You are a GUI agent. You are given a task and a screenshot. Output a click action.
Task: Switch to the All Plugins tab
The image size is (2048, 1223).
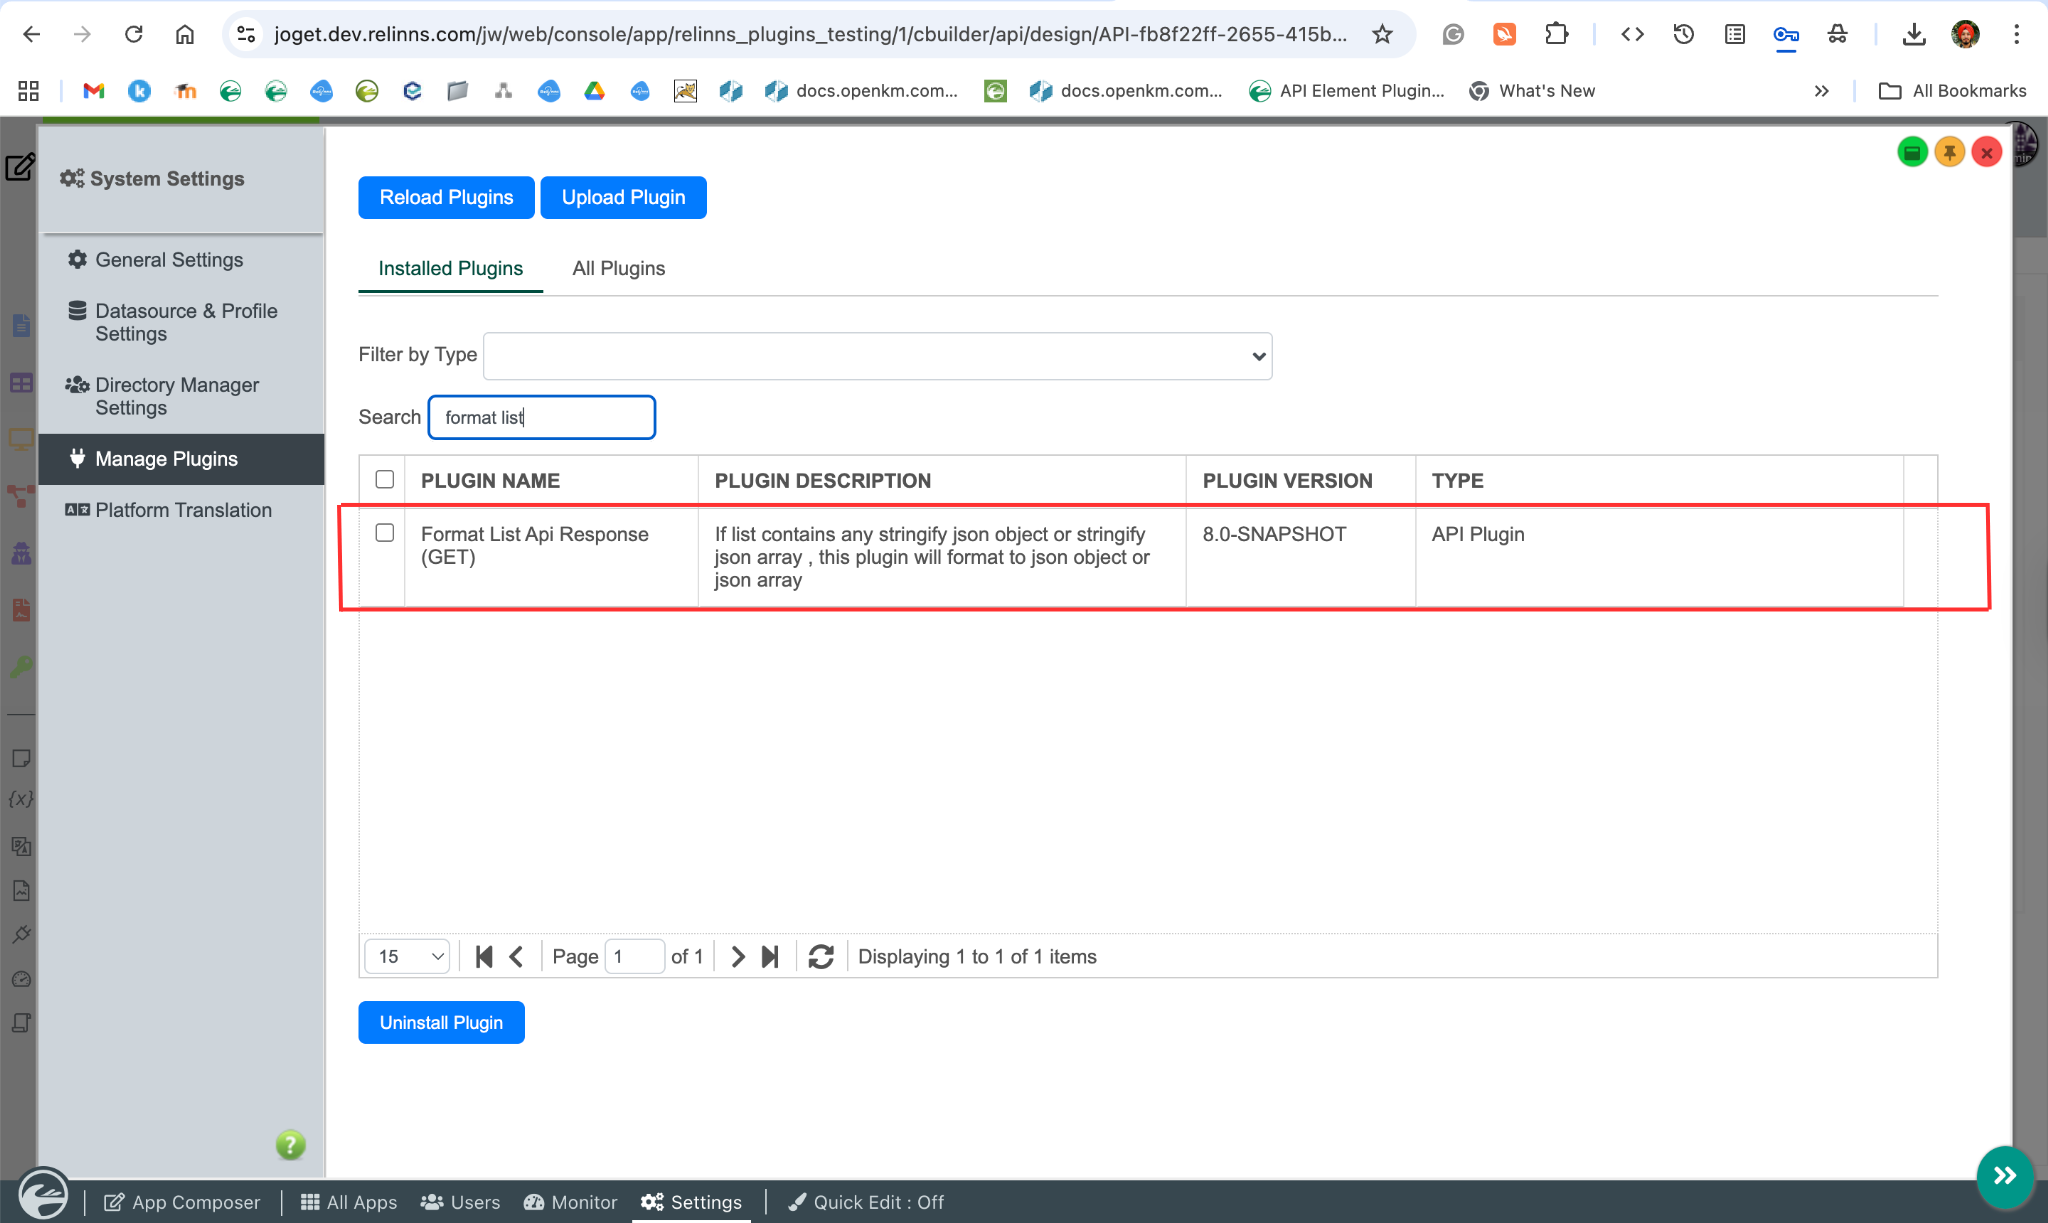click(x=618, y=268)
